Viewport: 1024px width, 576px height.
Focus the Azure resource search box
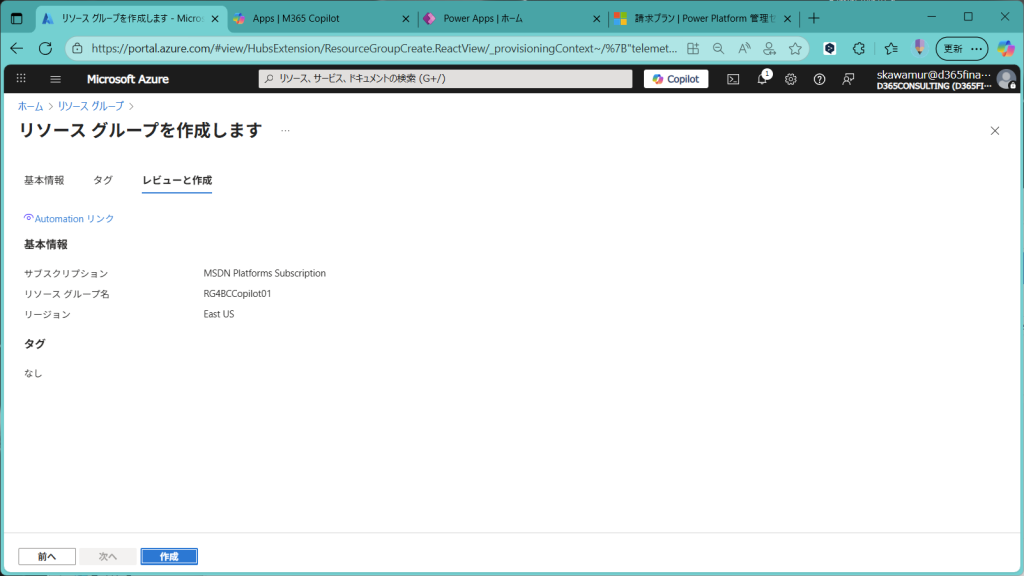coord(445,79)
